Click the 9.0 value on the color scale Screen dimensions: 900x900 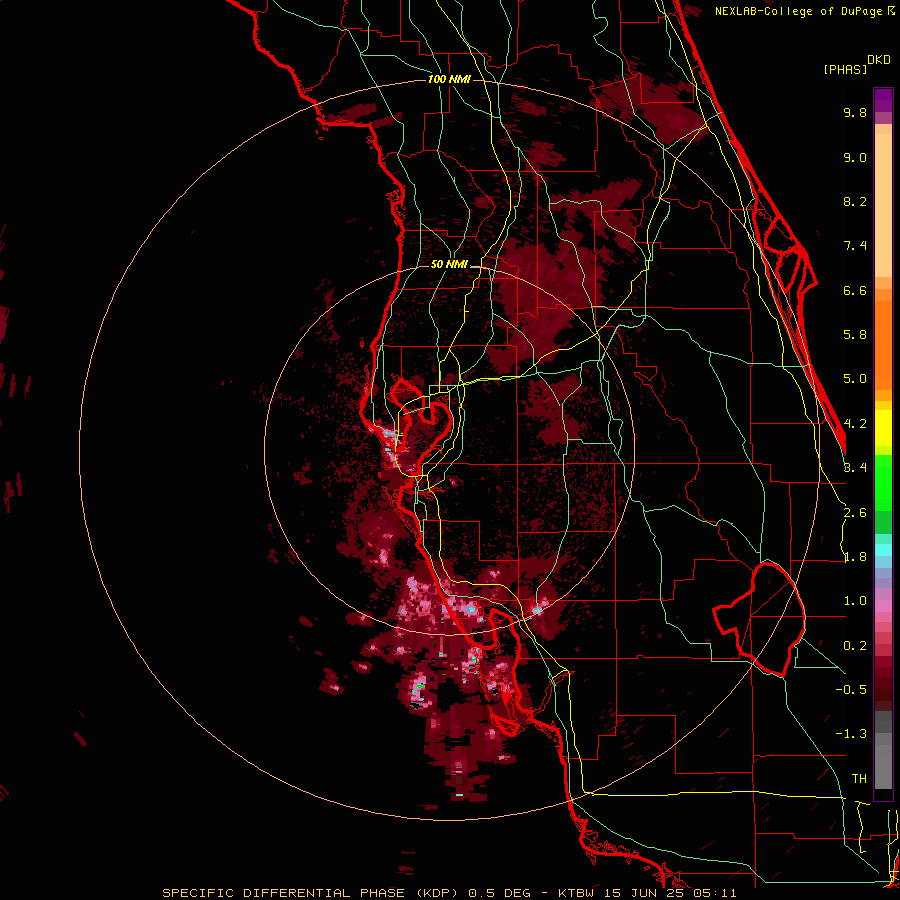click(855, 157)
